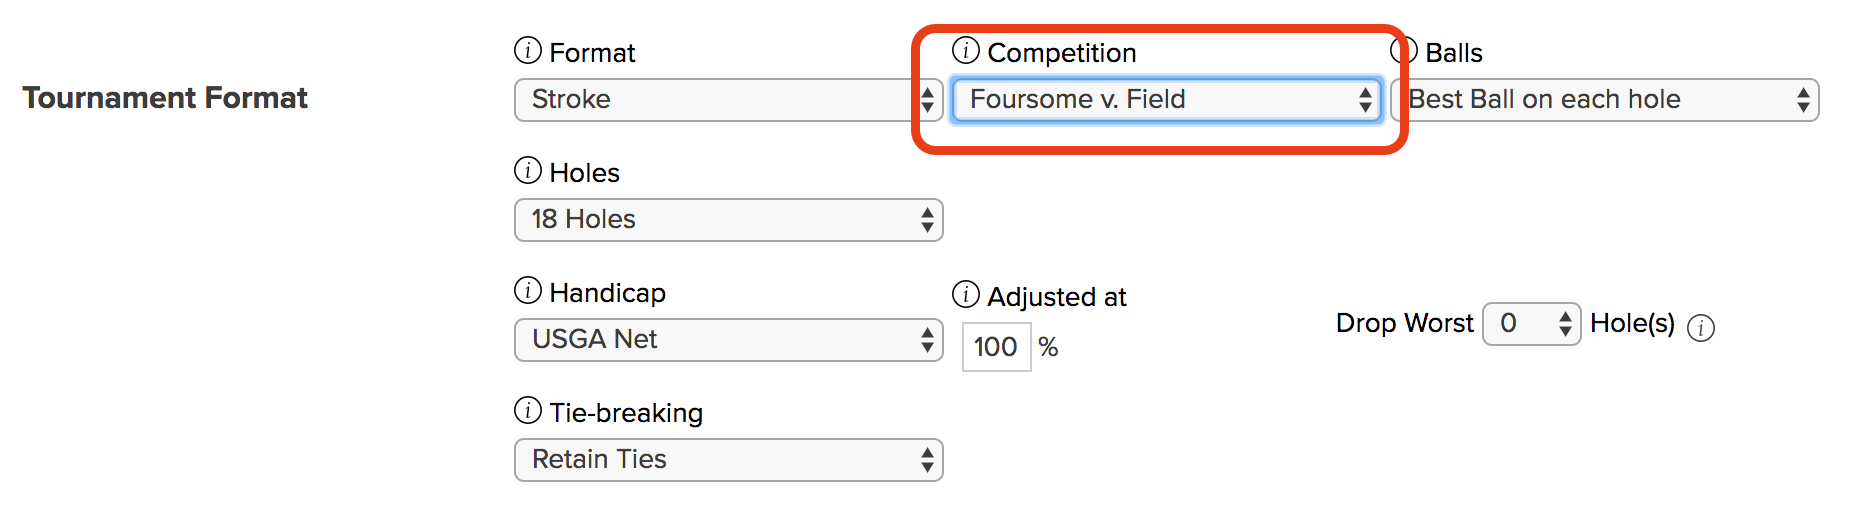
Task: Click the info icon beside Handicap
Action: pyautogui.click(x=528, y=290)
